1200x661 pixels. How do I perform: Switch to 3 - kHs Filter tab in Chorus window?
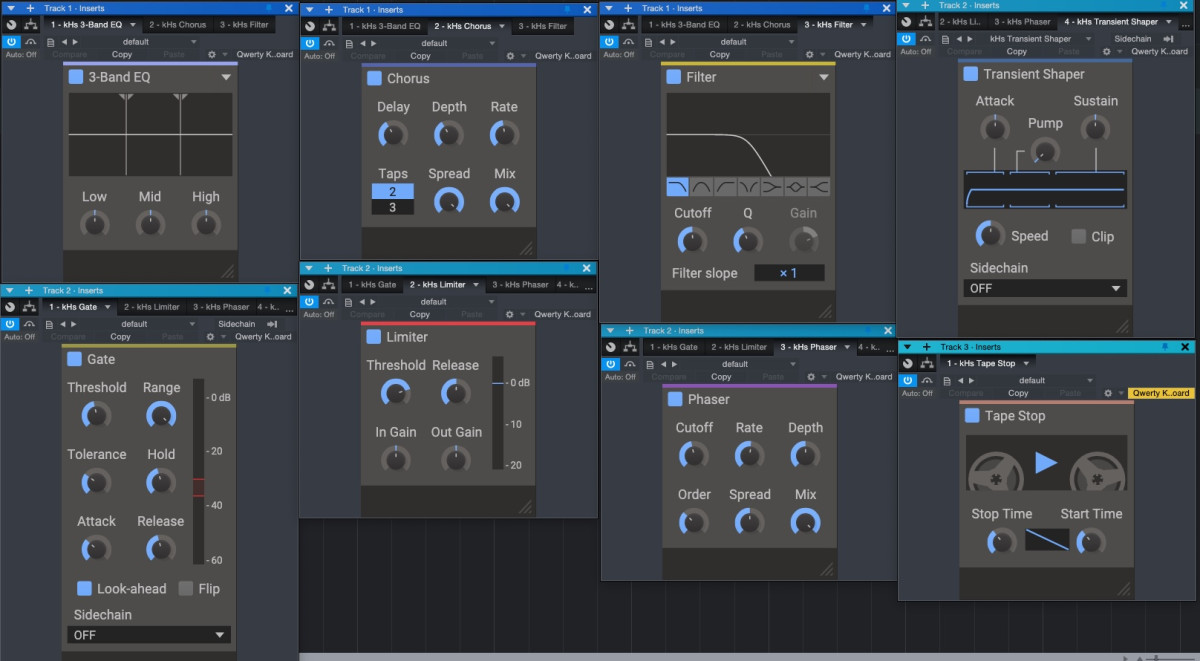[x=542, y=26]
